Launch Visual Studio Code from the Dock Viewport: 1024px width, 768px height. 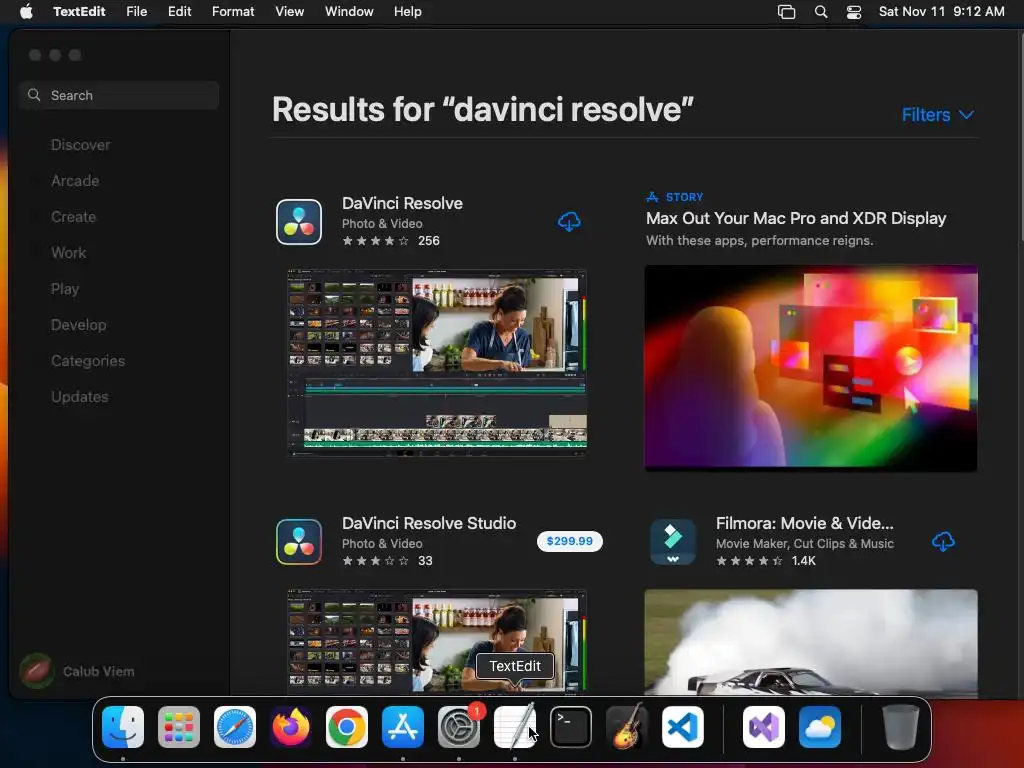pos(683,727)
